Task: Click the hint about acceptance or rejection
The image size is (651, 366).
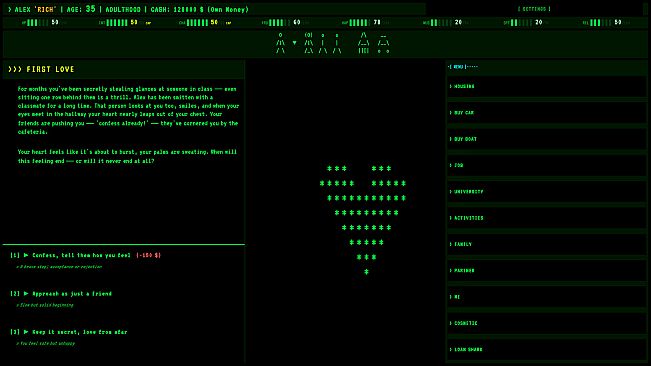Action: [x=59, y=267]
